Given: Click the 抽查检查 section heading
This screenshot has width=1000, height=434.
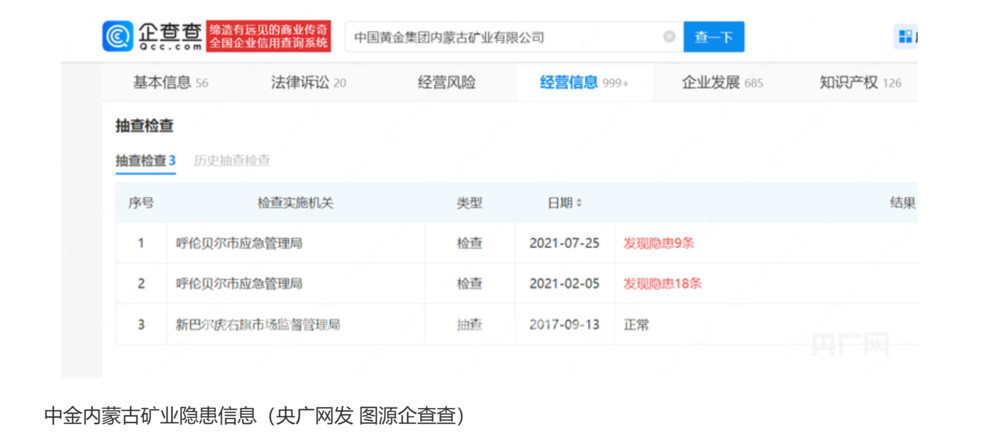Looking at the screenshot, I should point(144,126).
